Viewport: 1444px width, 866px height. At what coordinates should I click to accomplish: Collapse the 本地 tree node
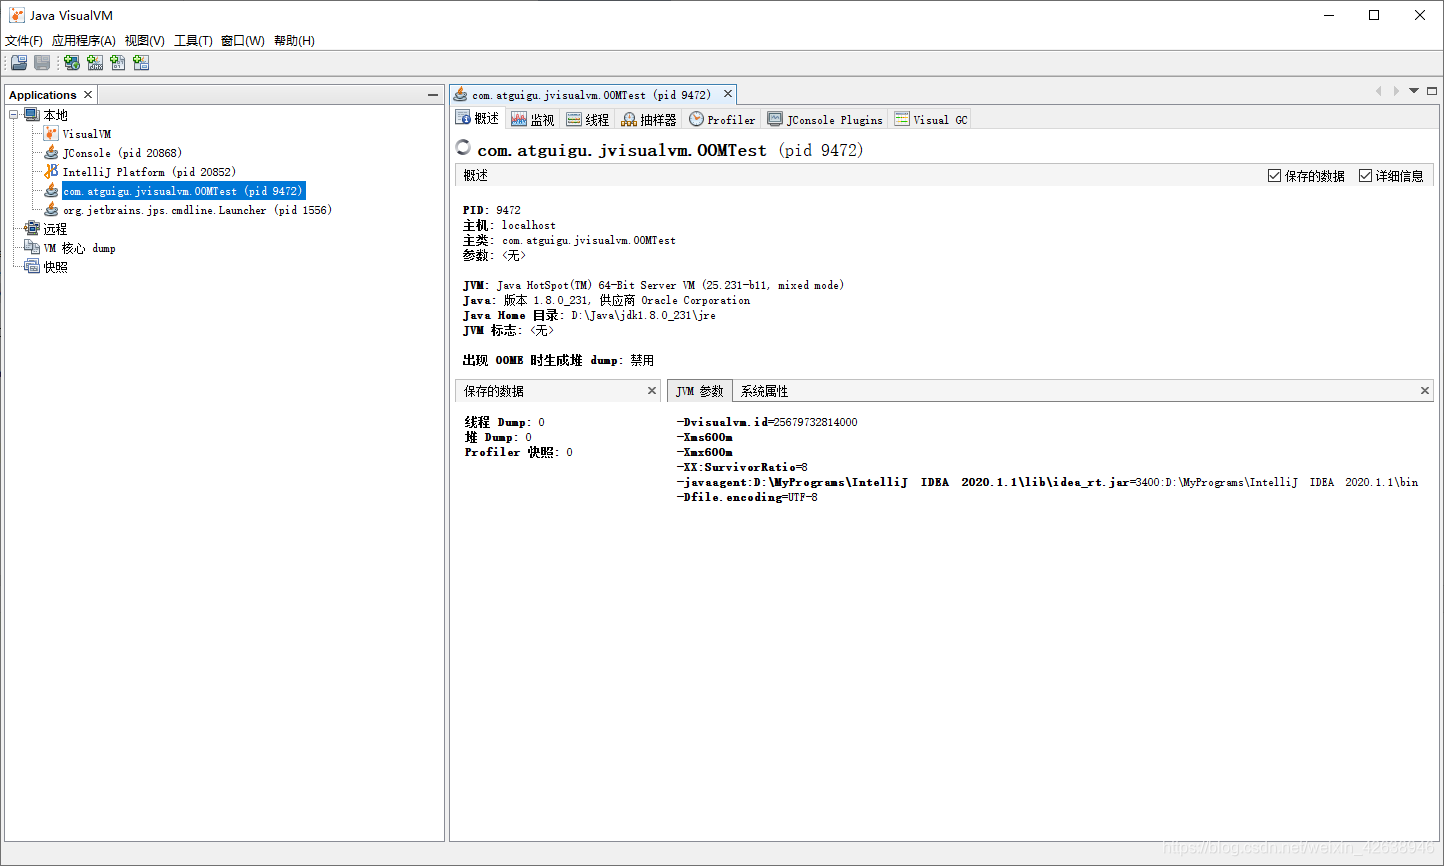14,115
